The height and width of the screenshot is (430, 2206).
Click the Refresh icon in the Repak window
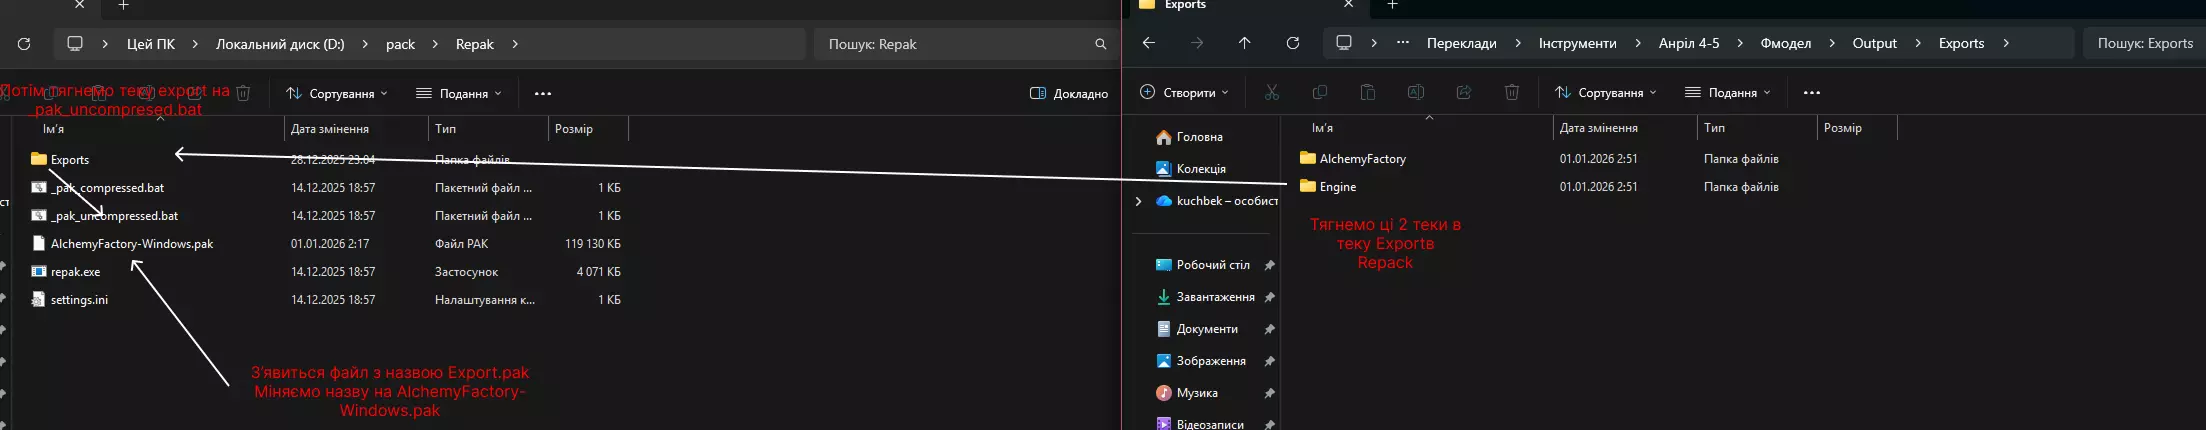coord(24,44)
